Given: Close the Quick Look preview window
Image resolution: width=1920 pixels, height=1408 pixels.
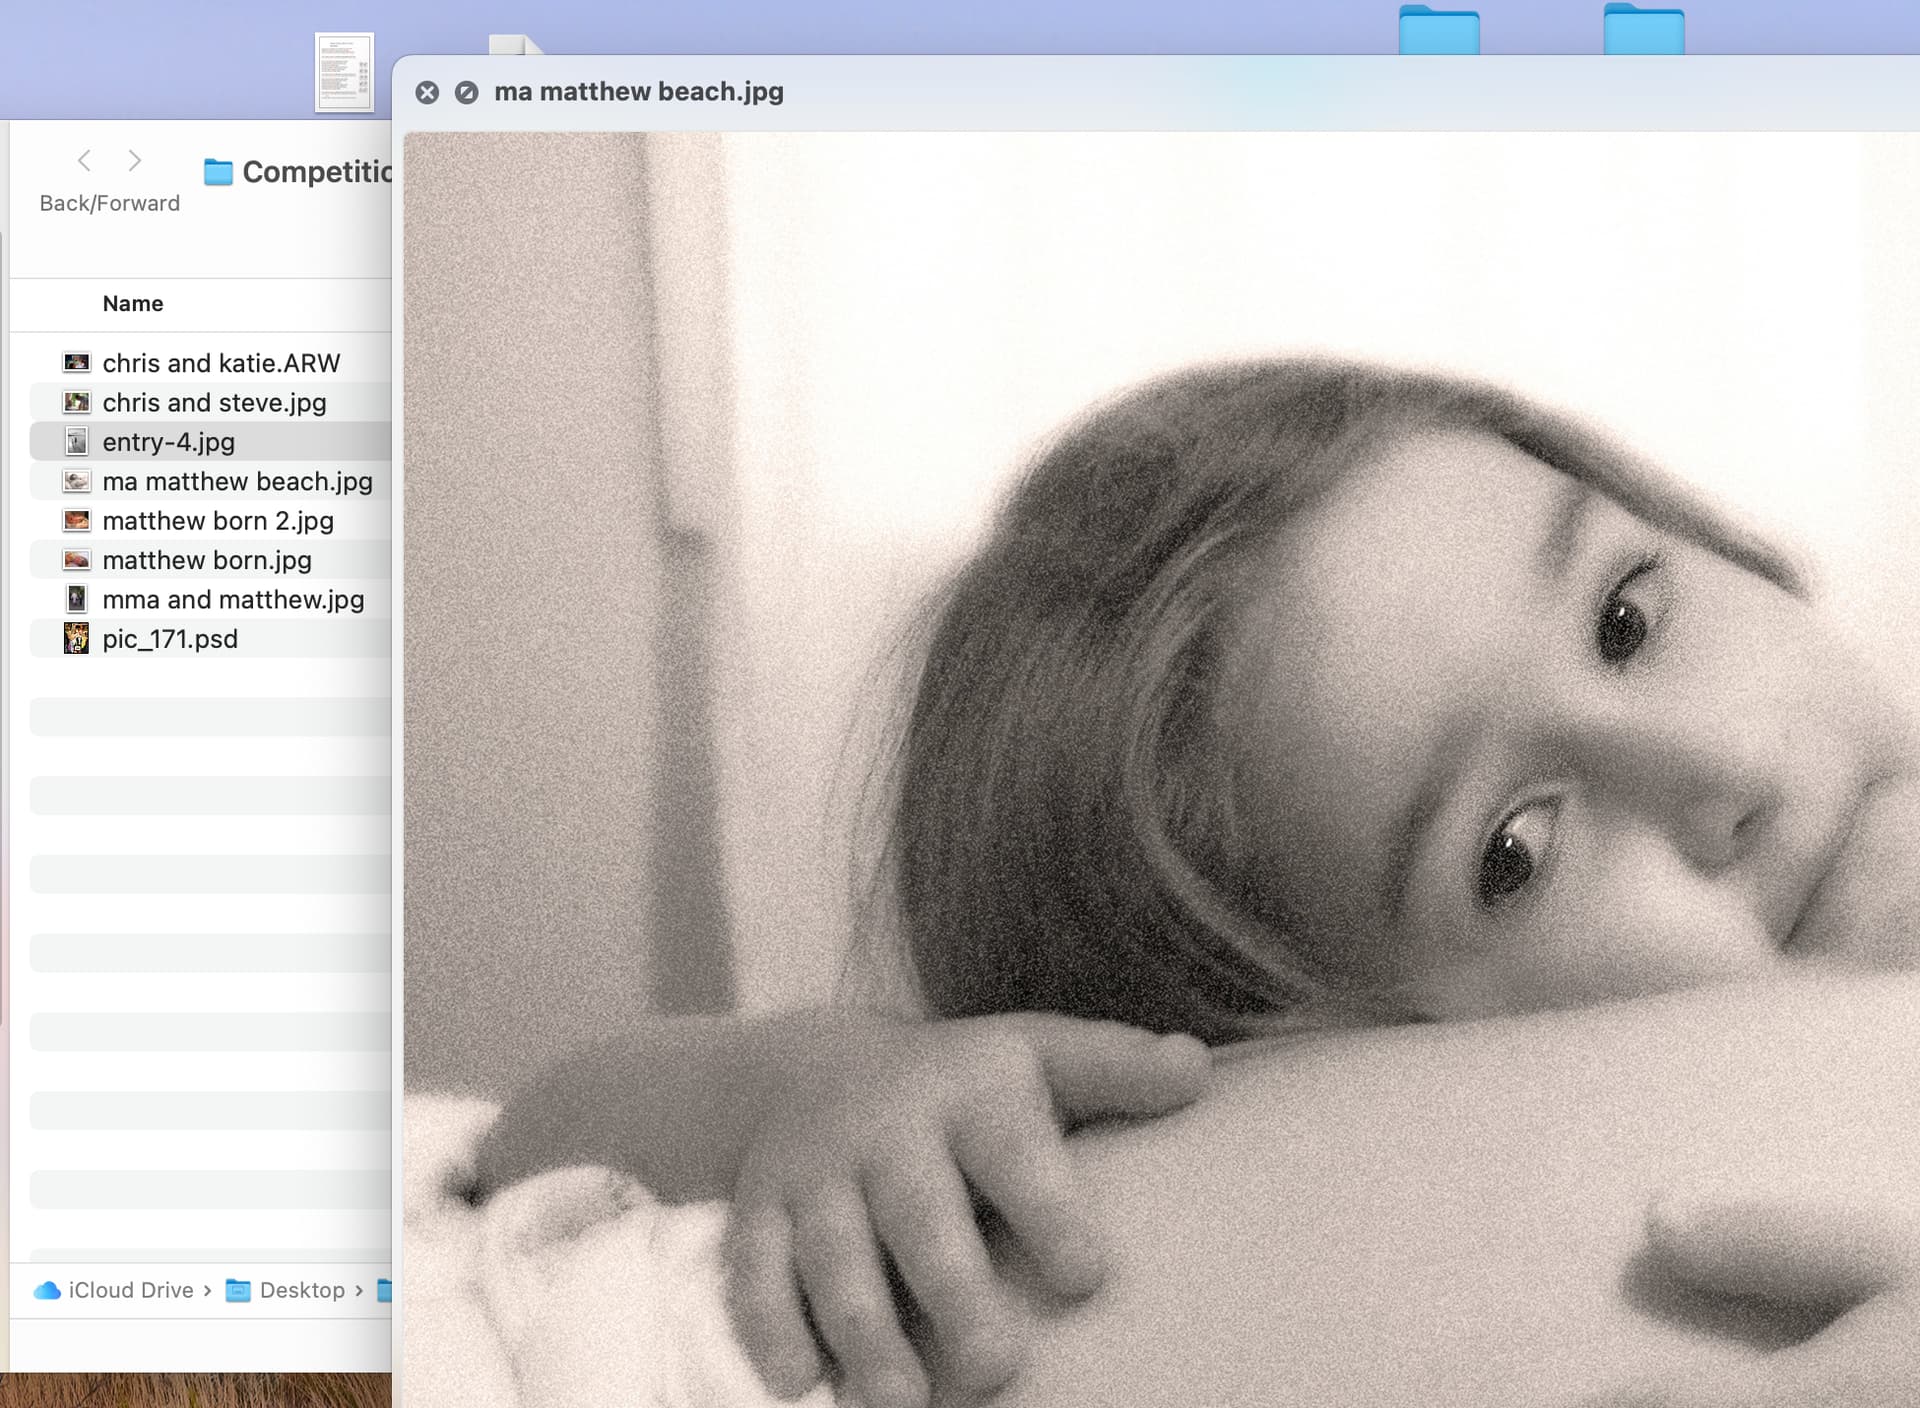Looking at the screenshot, I should coord(427,93).
